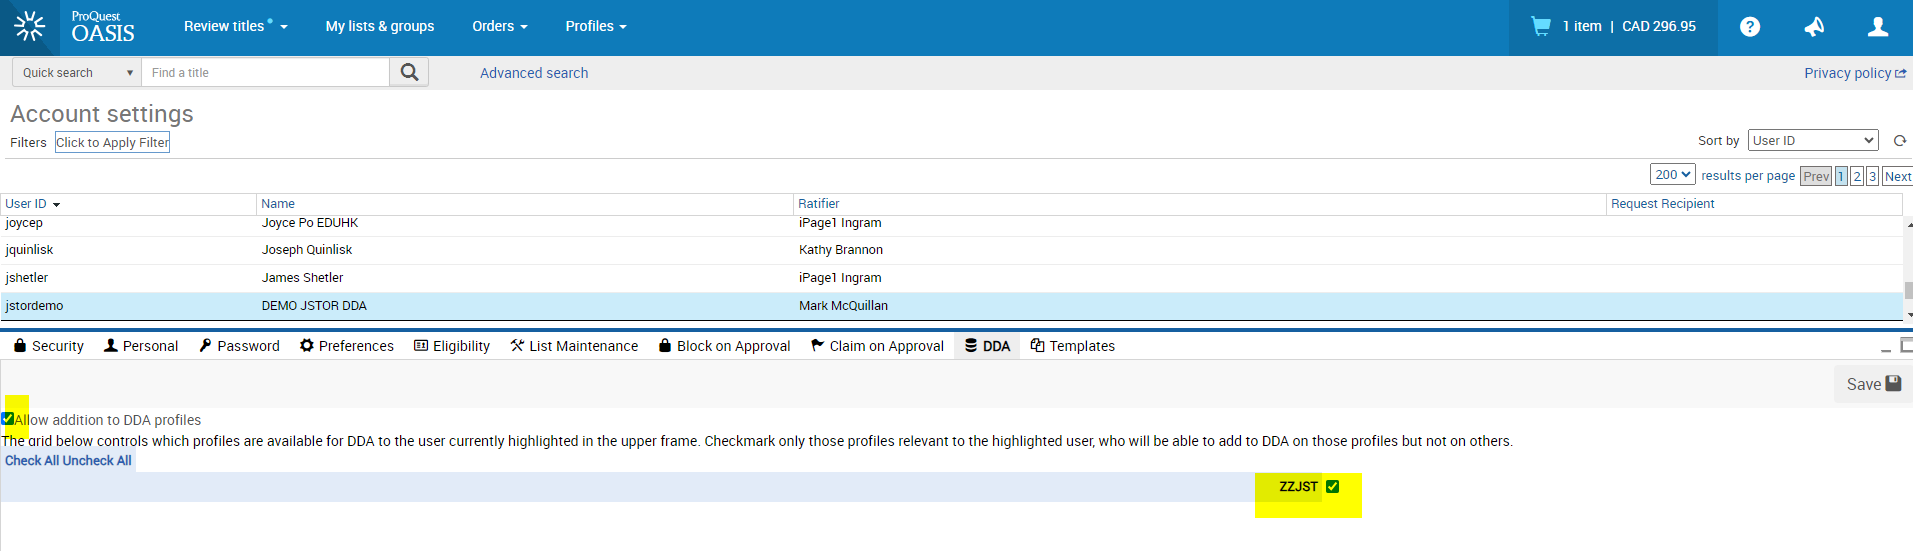Viewport: 1913px width, 551px height.
Task: Select the jstordemo user row
Action: point(951,306)
